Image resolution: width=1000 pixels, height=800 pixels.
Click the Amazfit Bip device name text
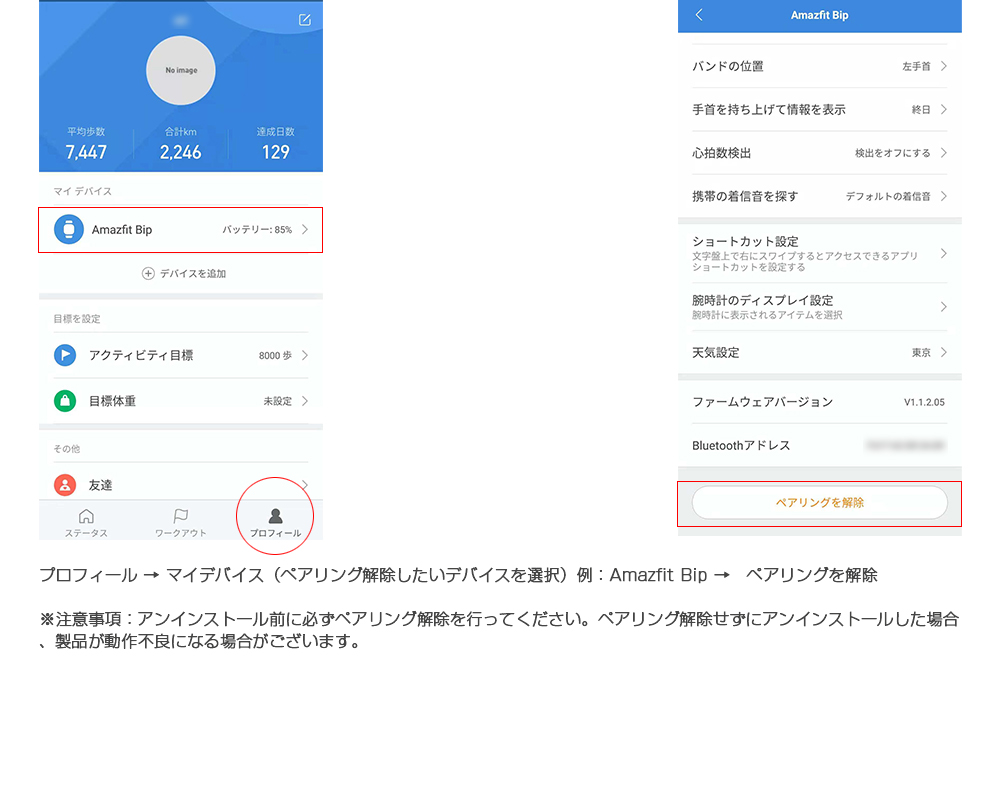pos(122,230)
